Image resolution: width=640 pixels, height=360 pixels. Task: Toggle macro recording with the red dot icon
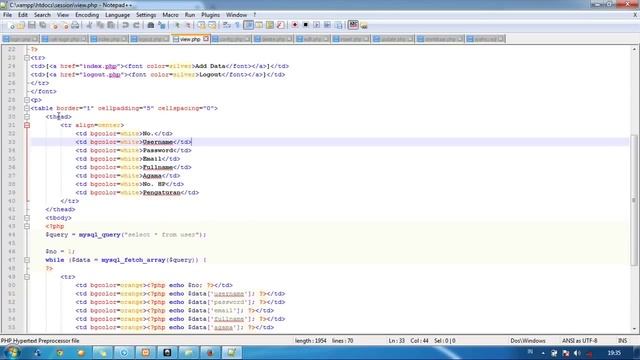[x=294, y=25]
